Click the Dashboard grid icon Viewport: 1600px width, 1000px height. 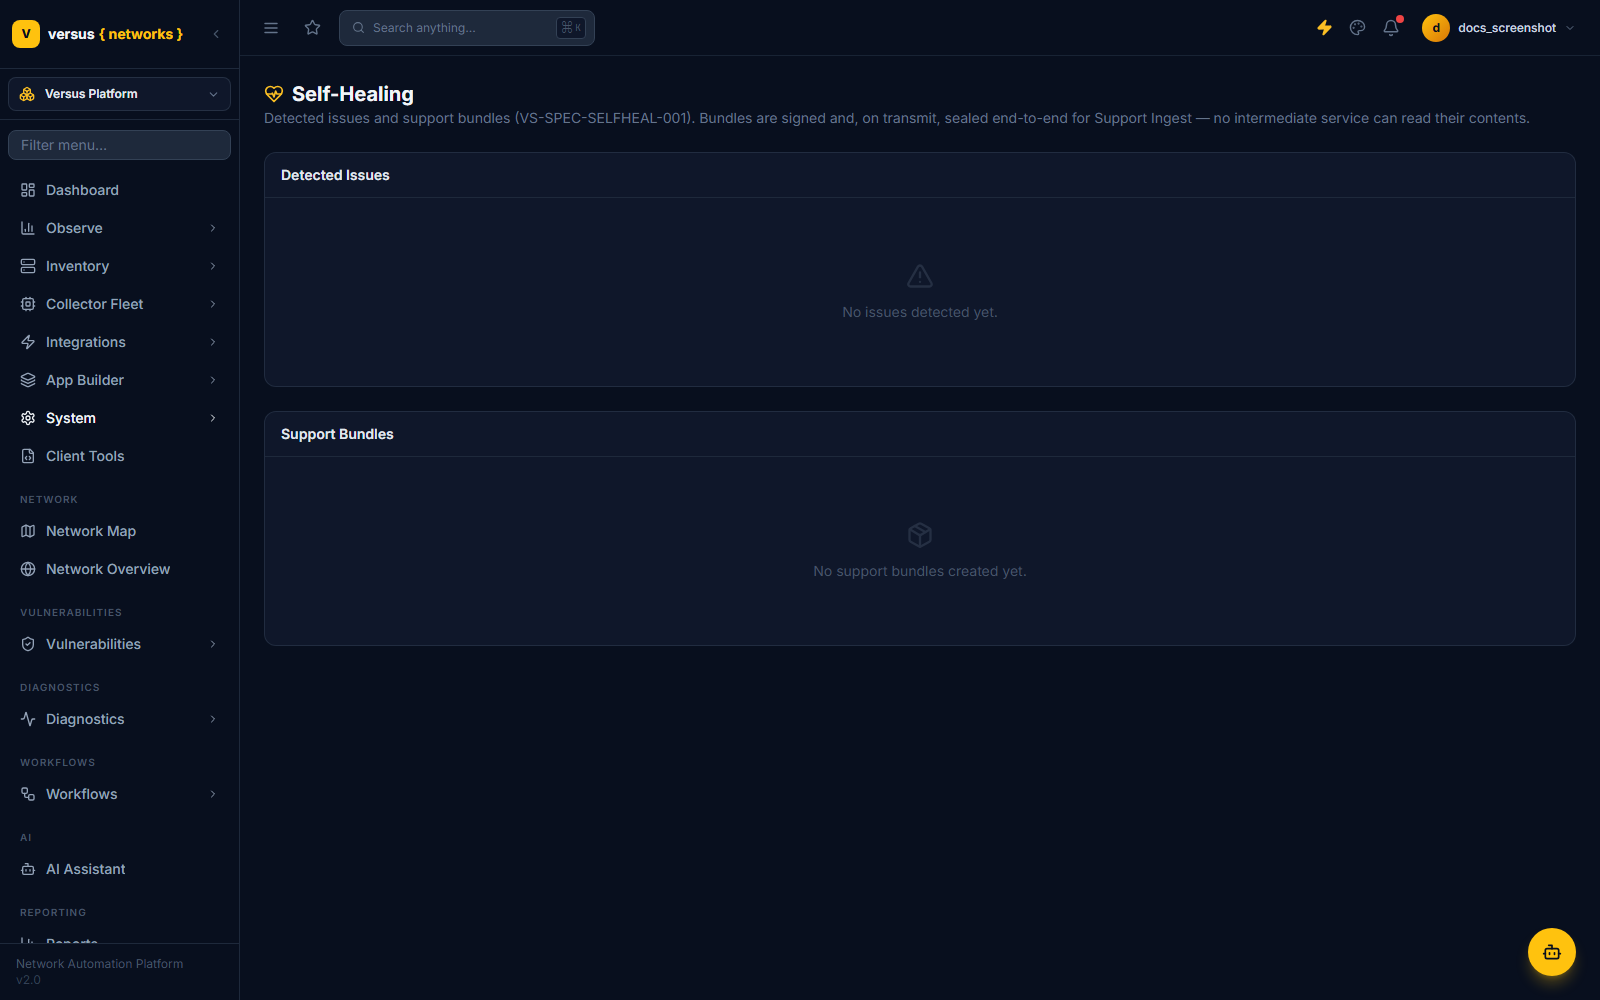pos(28,190)
